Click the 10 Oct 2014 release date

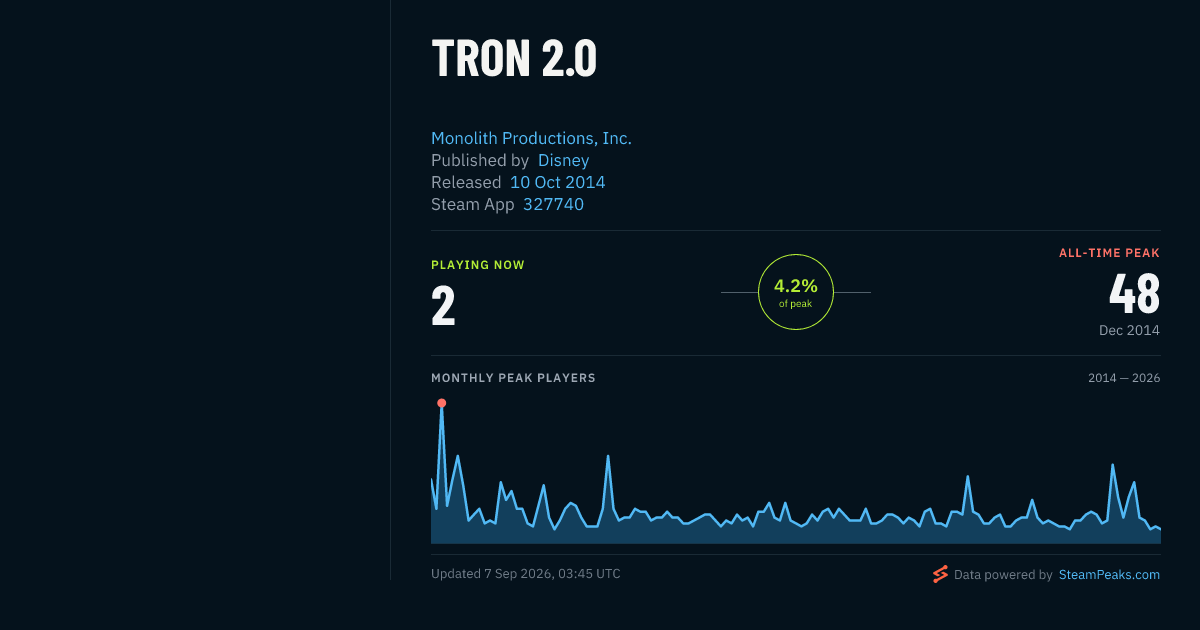[557, 182]
